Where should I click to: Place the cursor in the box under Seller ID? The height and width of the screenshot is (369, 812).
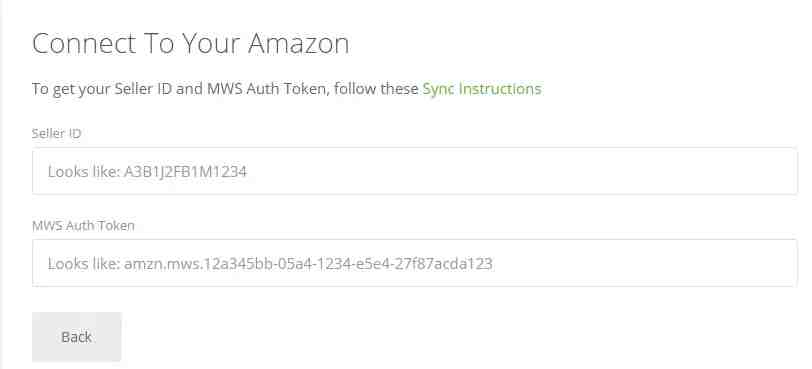click(414, 171)
